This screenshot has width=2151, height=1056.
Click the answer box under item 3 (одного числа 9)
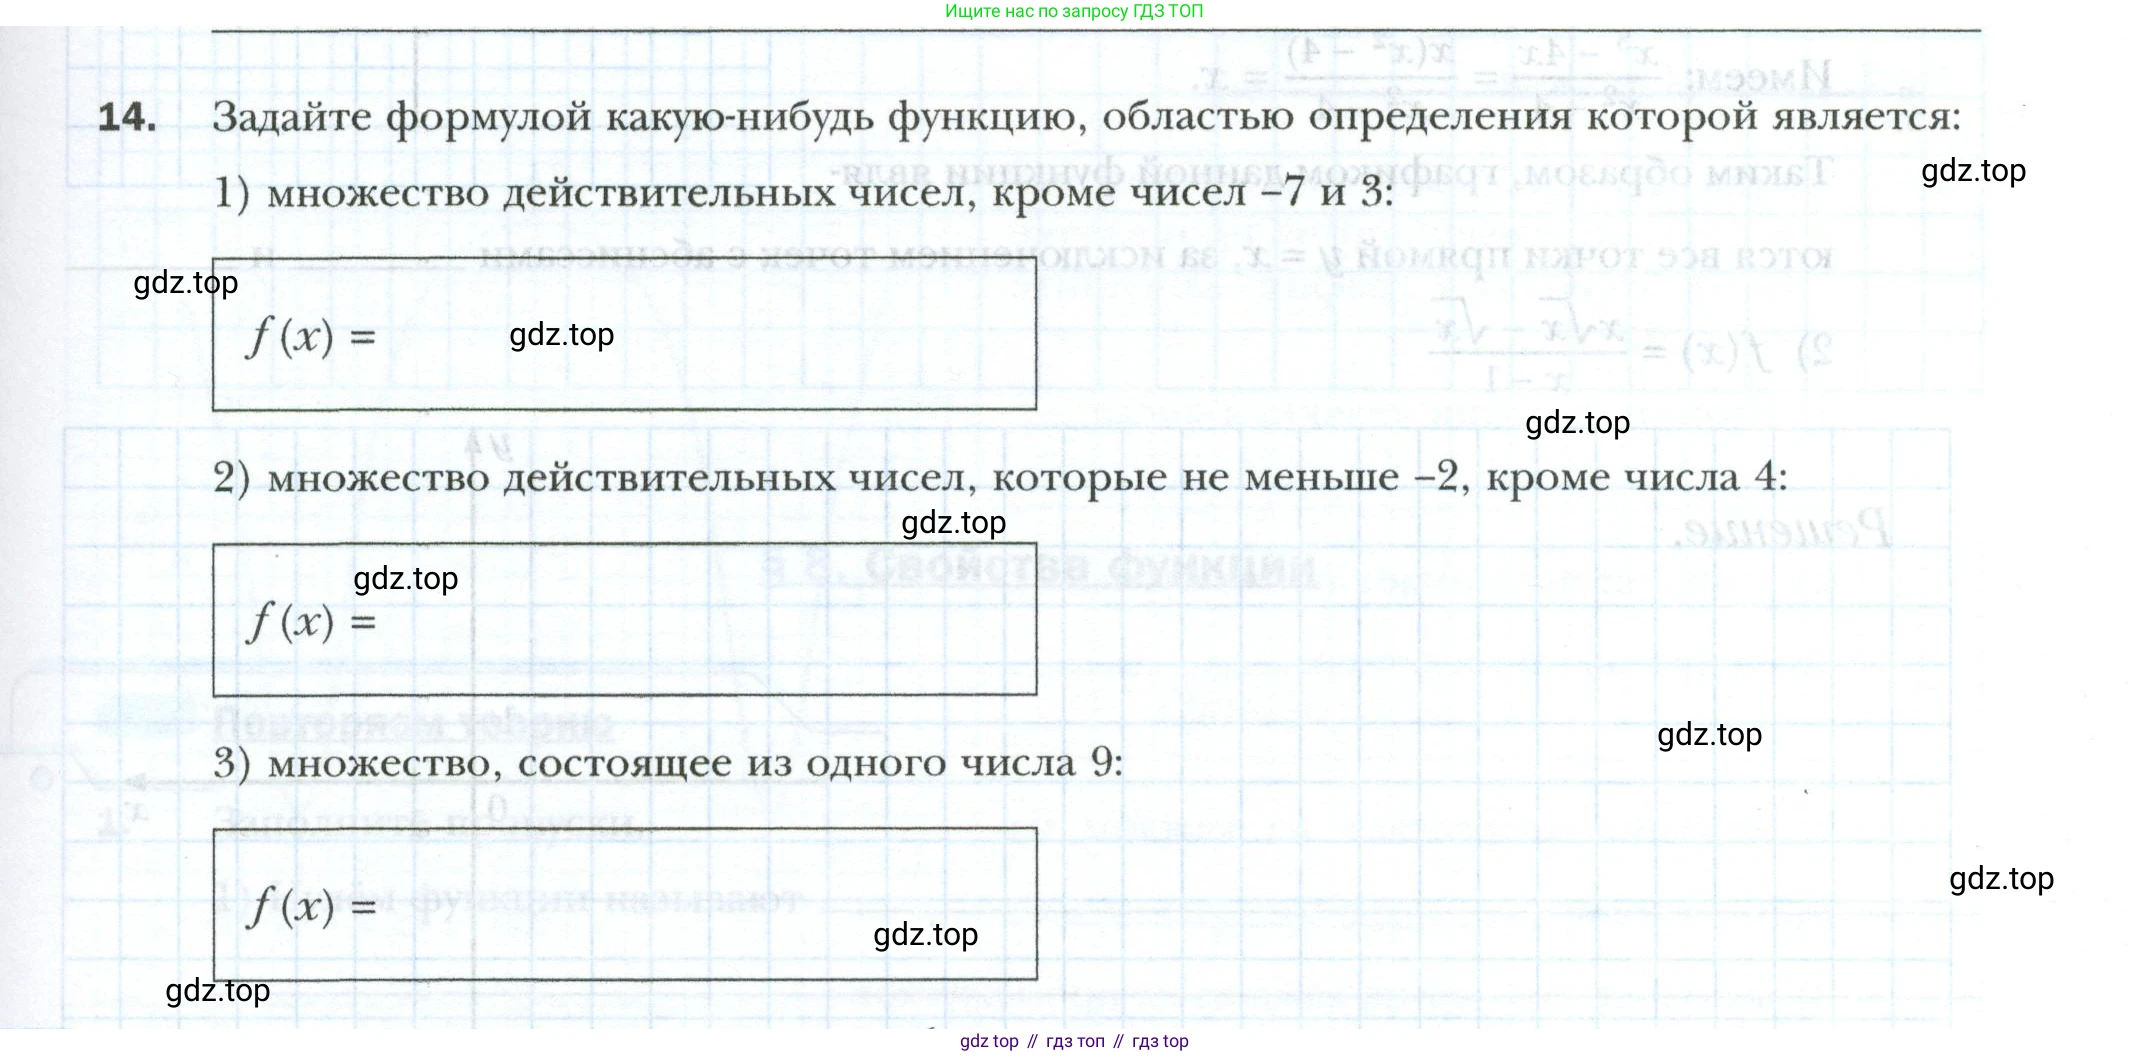pos(624,904)
